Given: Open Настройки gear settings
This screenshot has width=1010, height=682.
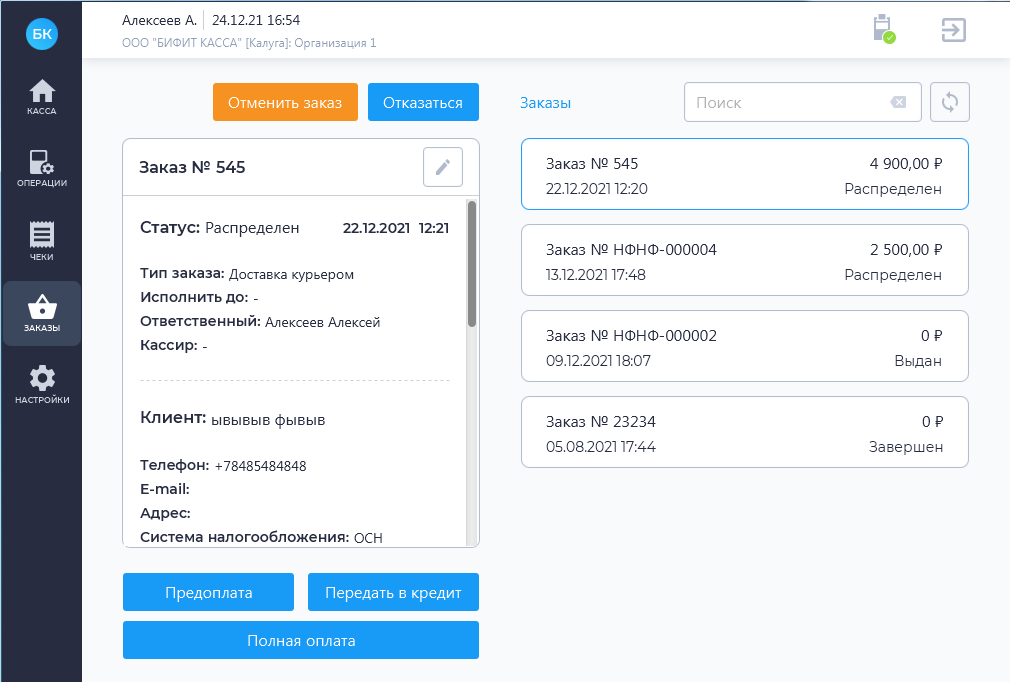Looking at the screenshot, I should tap(42, 385).
